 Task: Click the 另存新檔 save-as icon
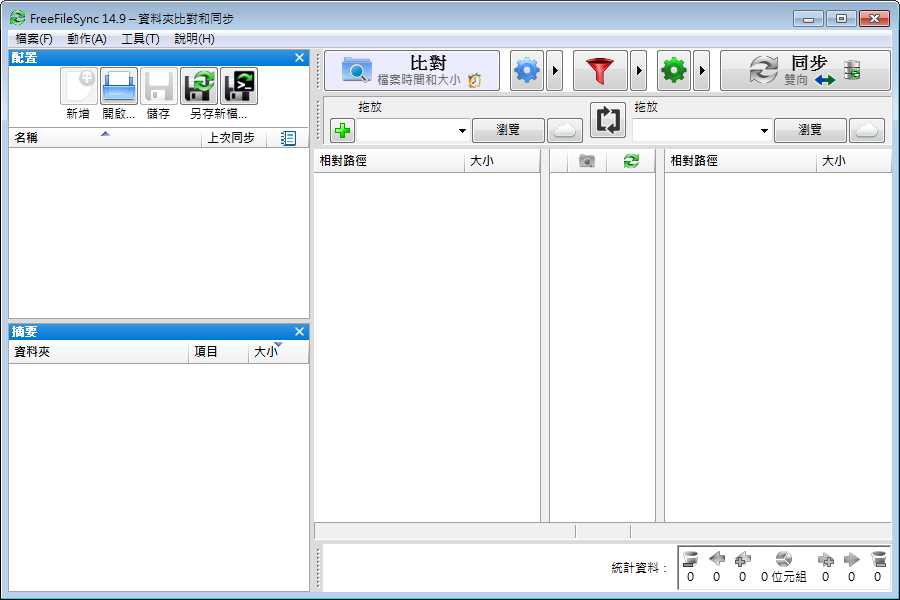coord(198,85)
